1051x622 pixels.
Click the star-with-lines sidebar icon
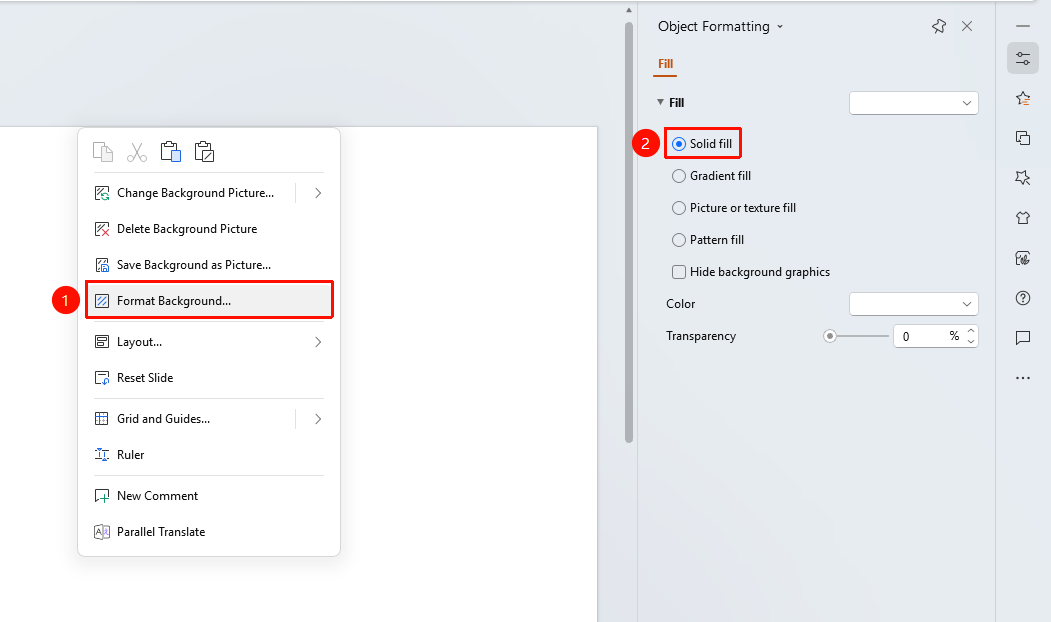pyautogui.click(x=1023, y=99)
